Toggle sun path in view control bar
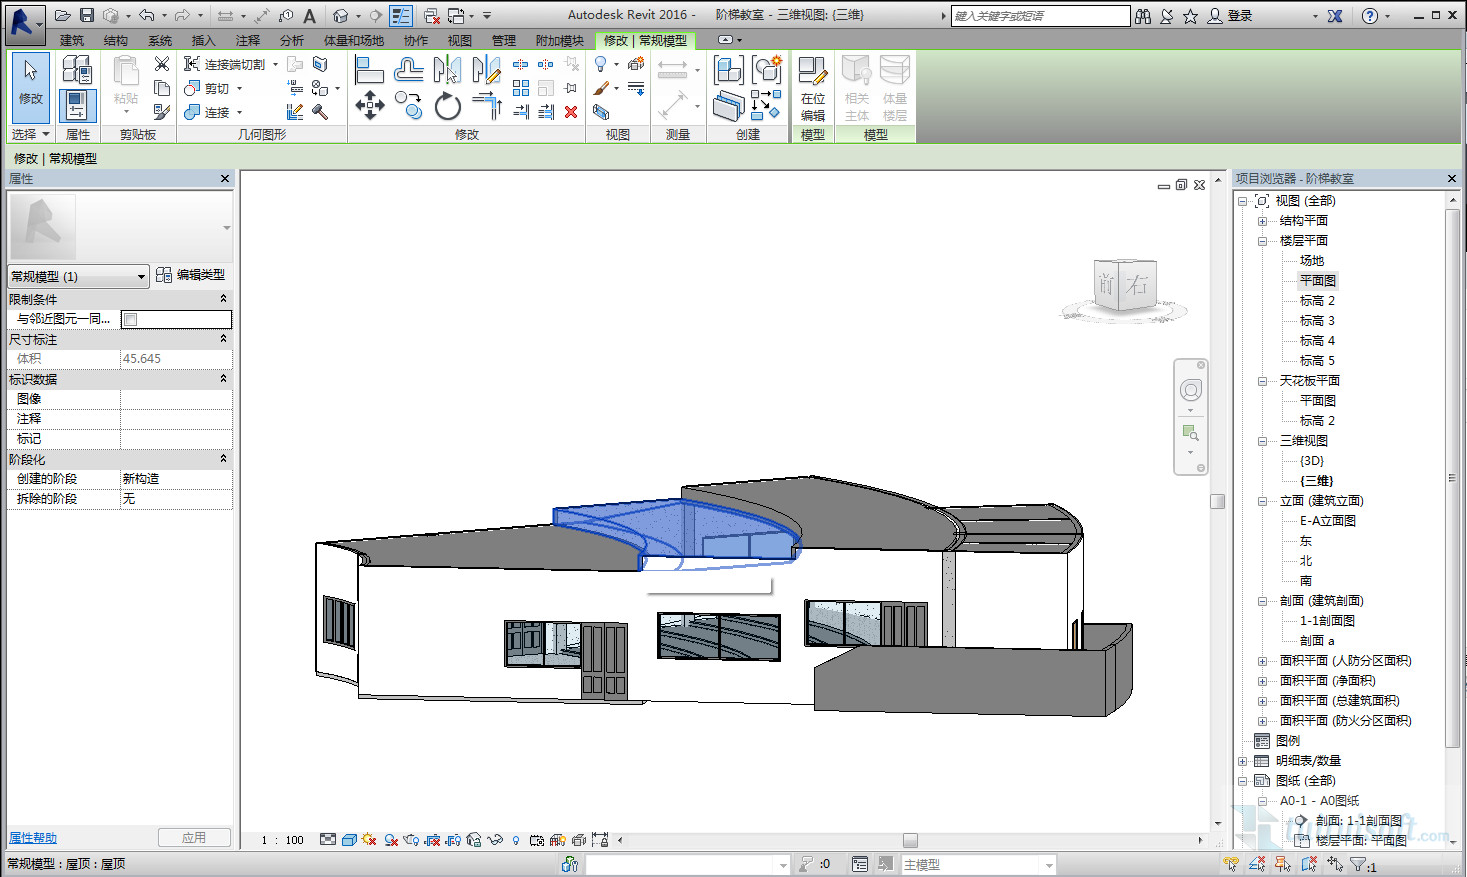The width and height of the screenshot is (1467, 877). click(369, 840)
